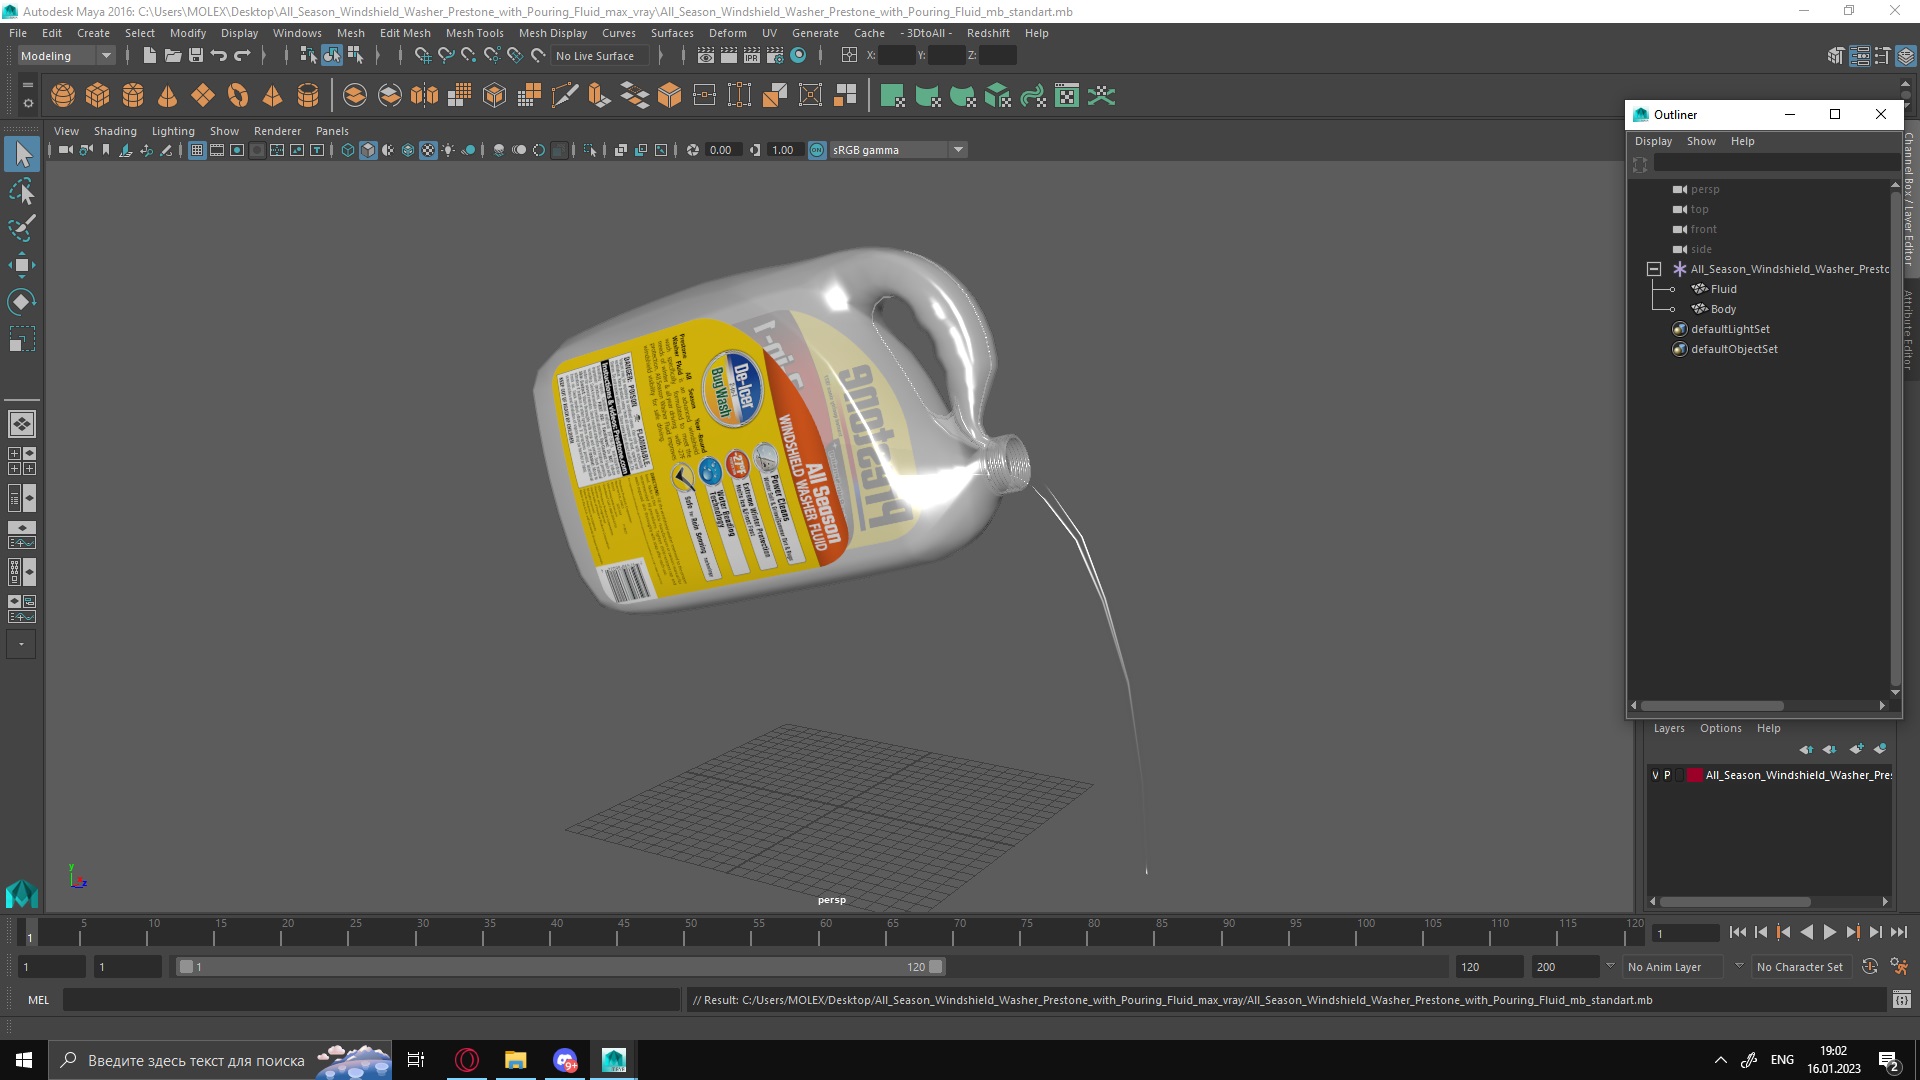
Task: Click the Save Scene disk icon
Action: pos(196,56)
